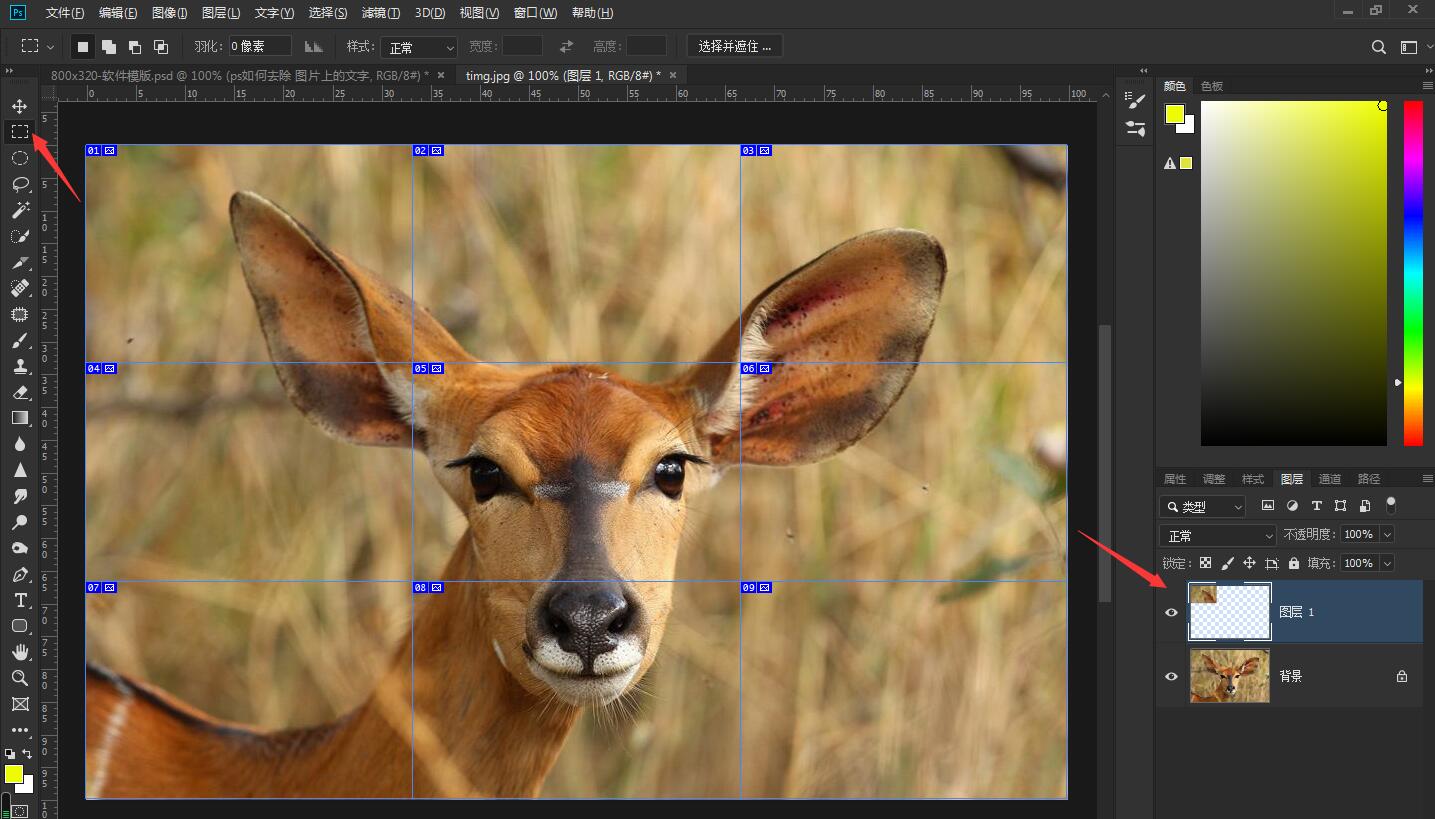Choose the Magic Wand tool
1435x819 pixels.
point(19,210)
